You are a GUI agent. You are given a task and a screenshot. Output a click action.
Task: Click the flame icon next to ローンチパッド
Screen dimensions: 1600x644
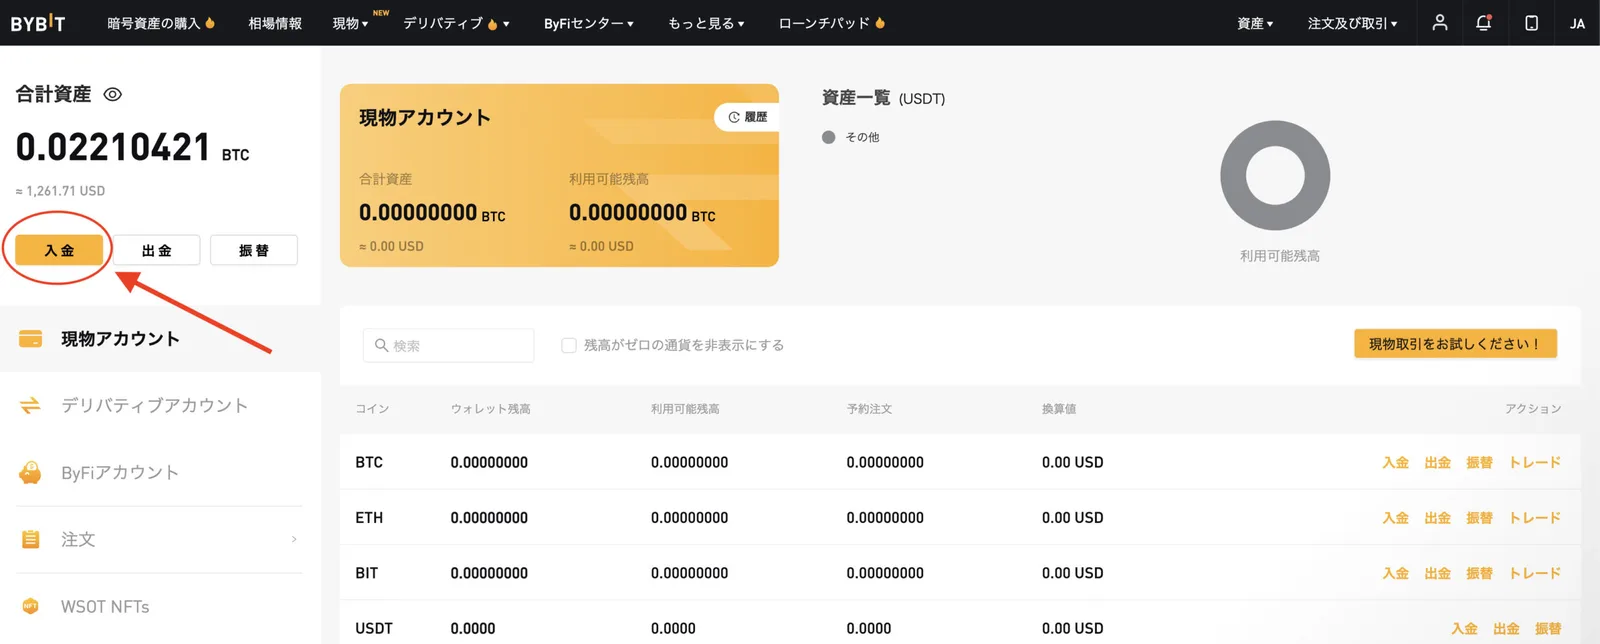(x=880, y=22)
